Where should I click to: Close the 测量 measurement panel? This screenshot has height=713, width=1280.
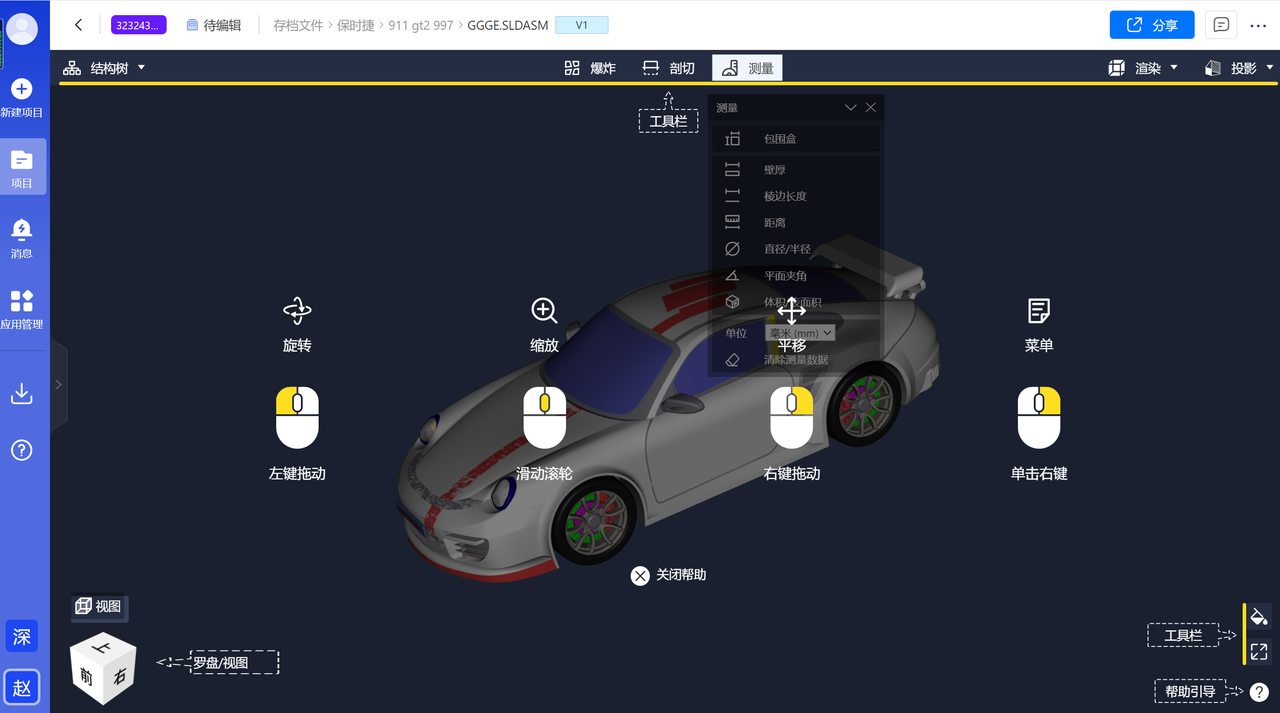pos(871,107)
